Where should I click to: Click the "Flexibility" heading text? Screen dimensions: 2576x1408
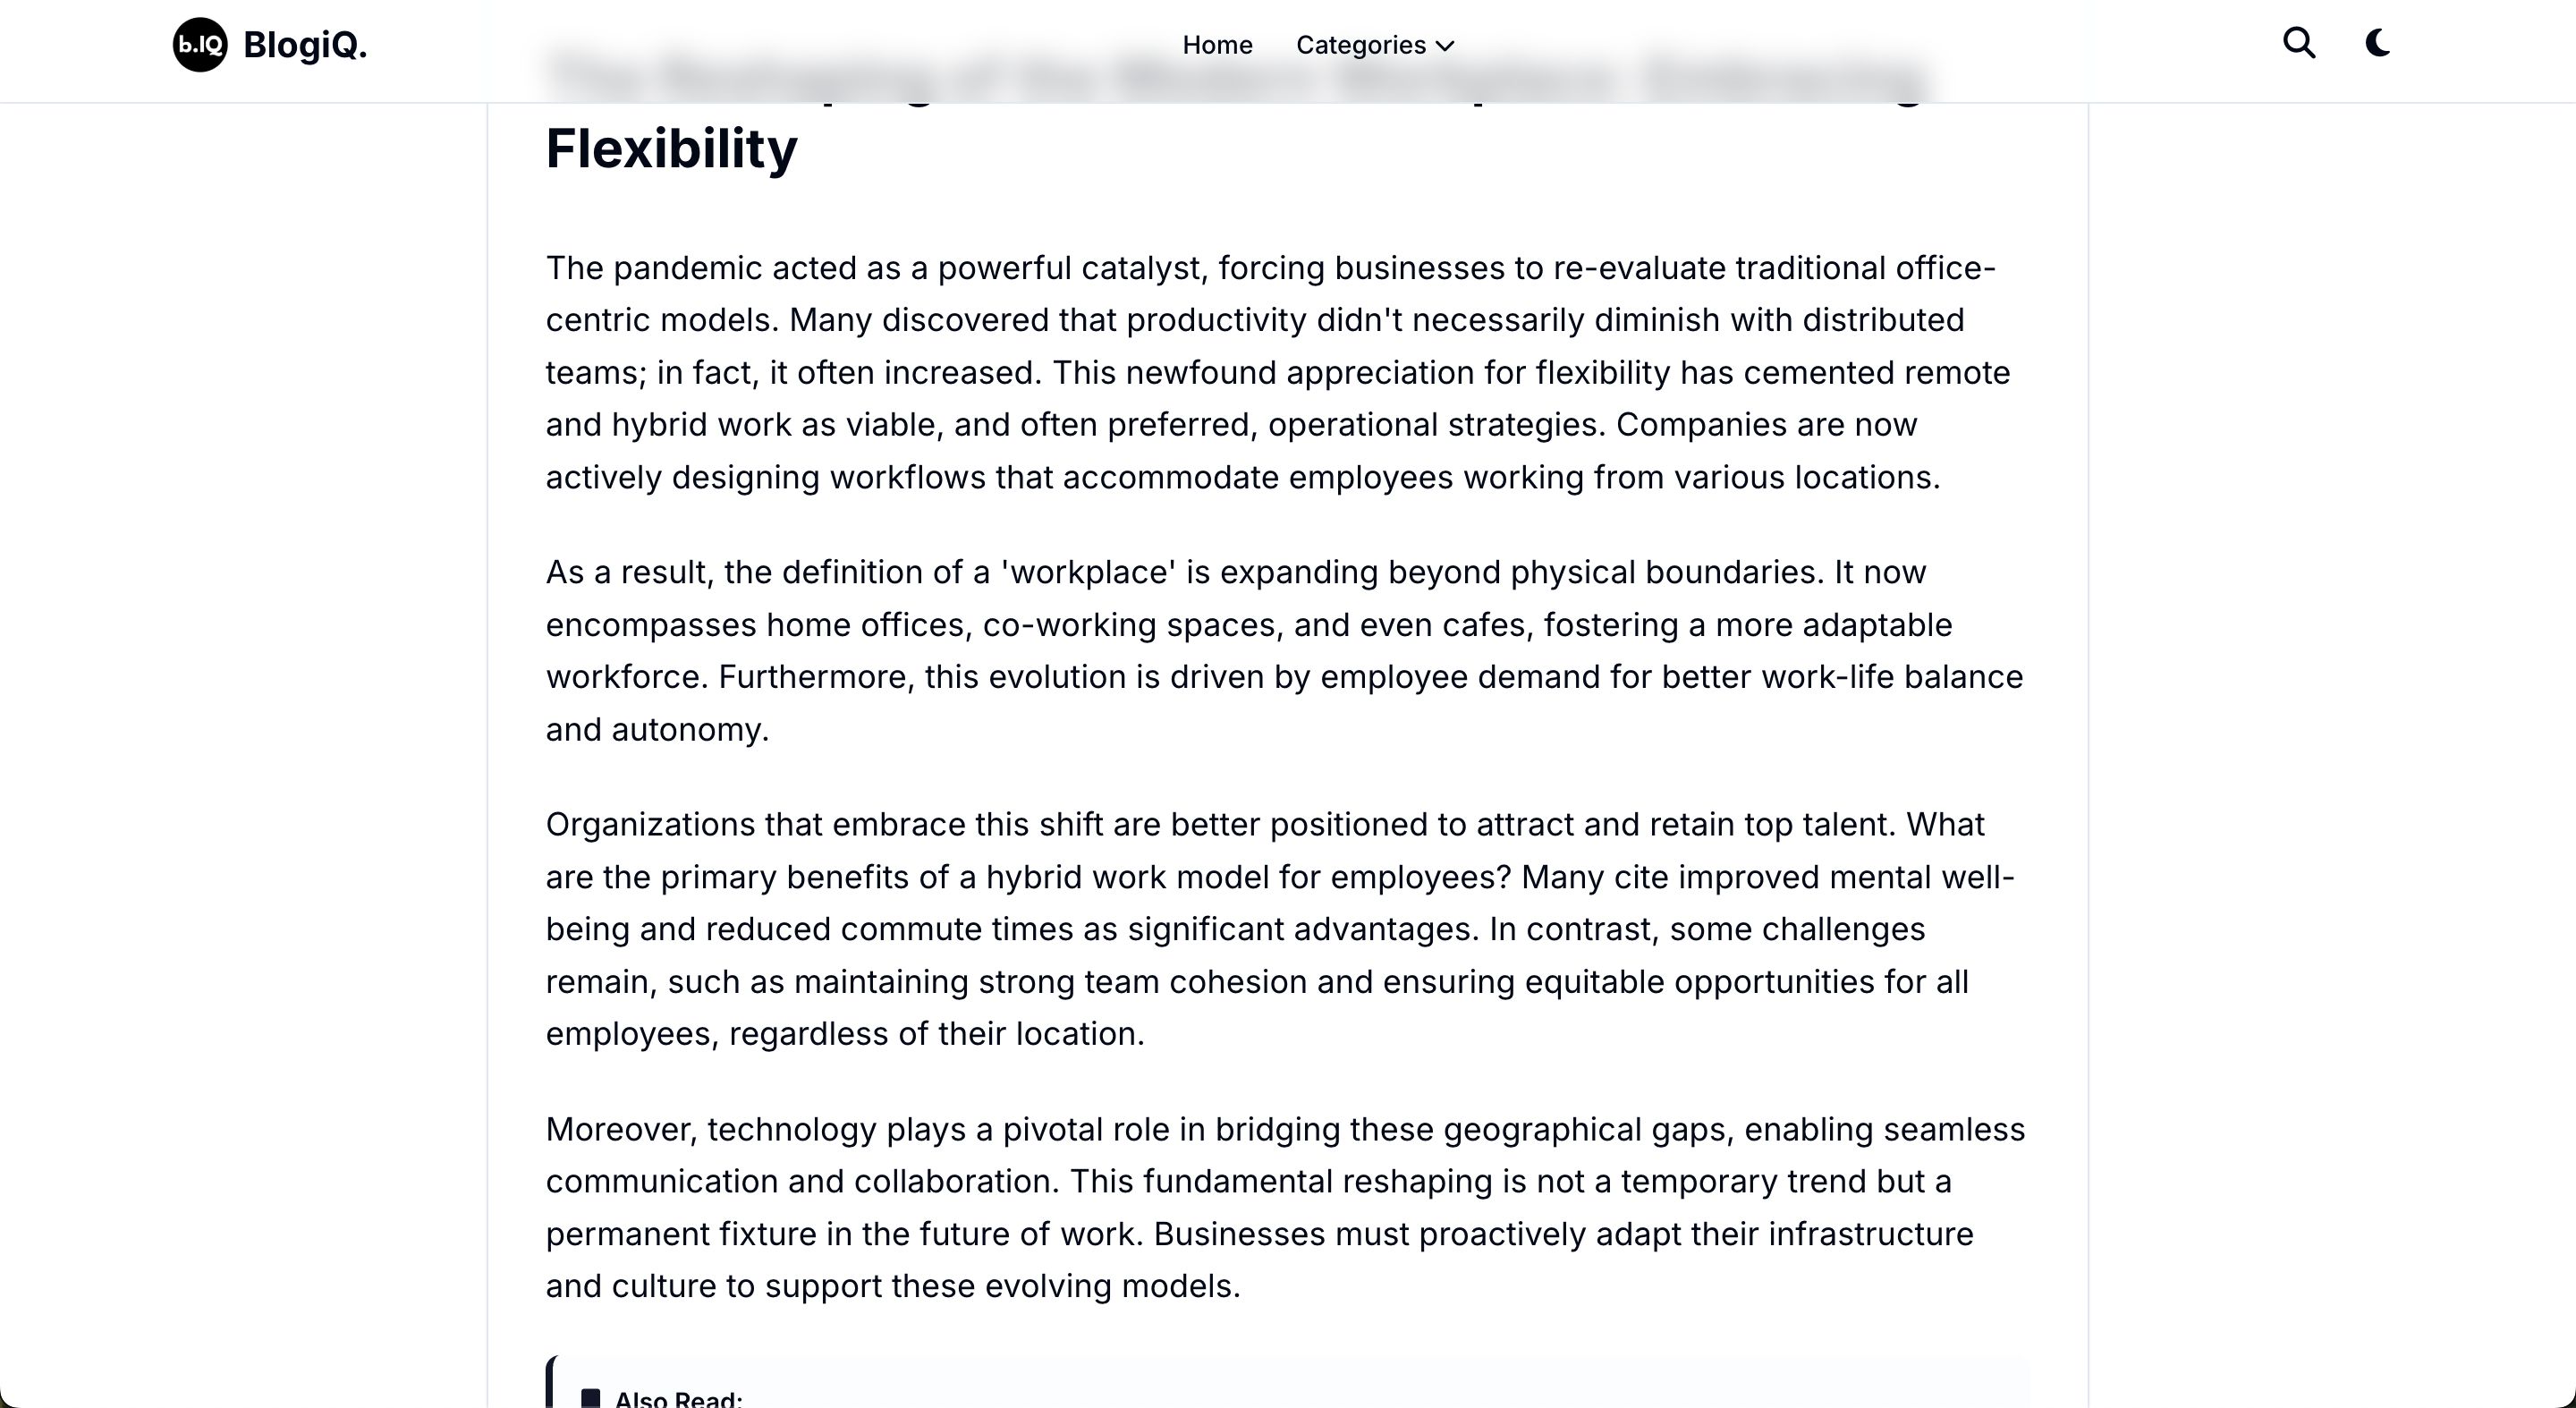pyautogui.click(x=671, y=148)
